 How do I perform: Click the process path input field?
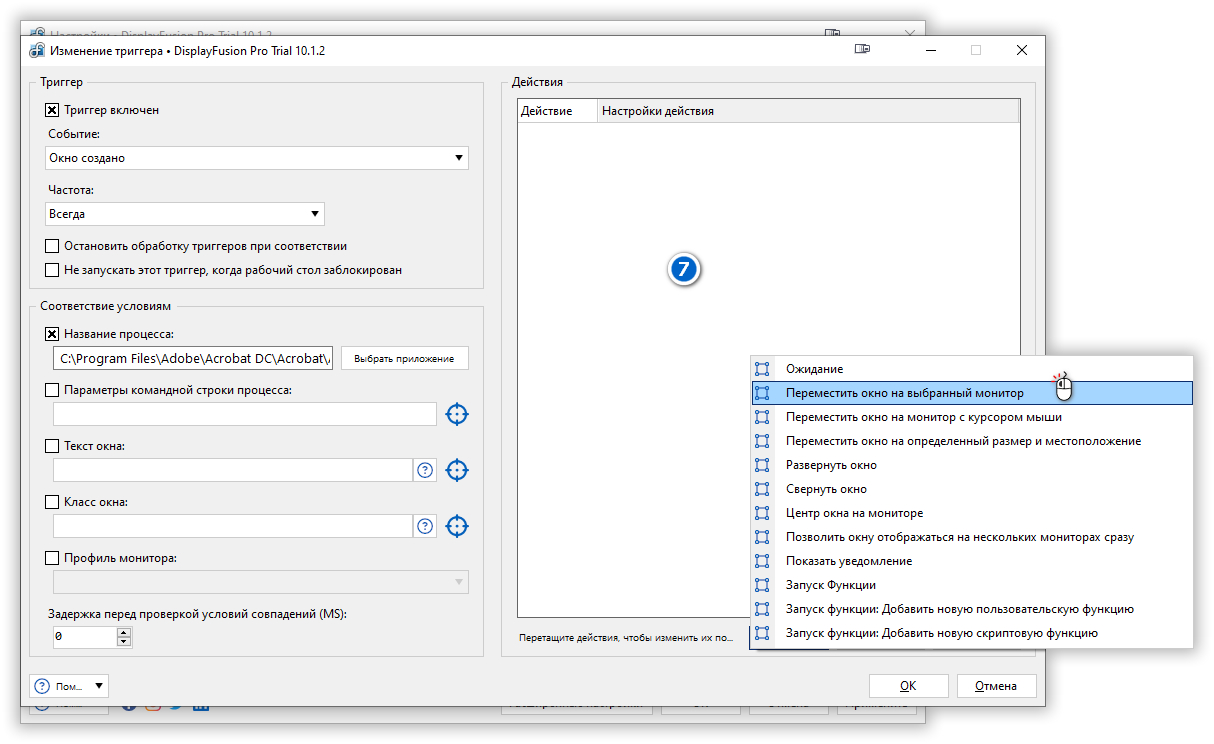pyautogui.click(x=194, y=358)
